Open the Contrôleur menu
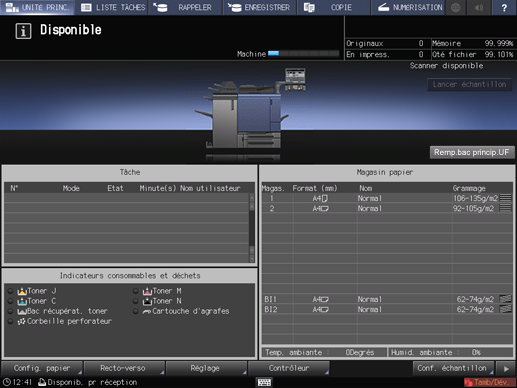 point(289,368)
